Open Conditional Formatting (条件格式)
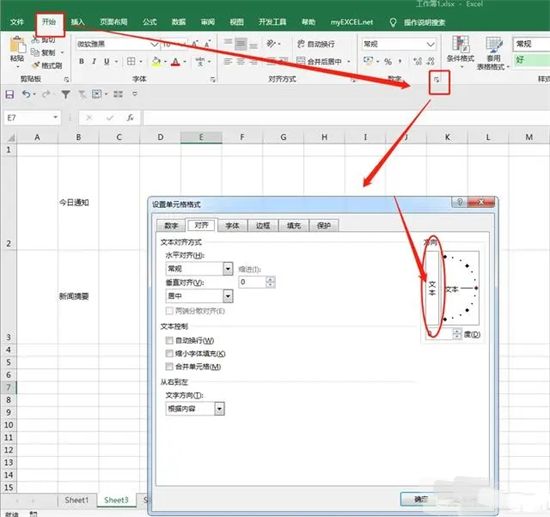 point(460,53)
